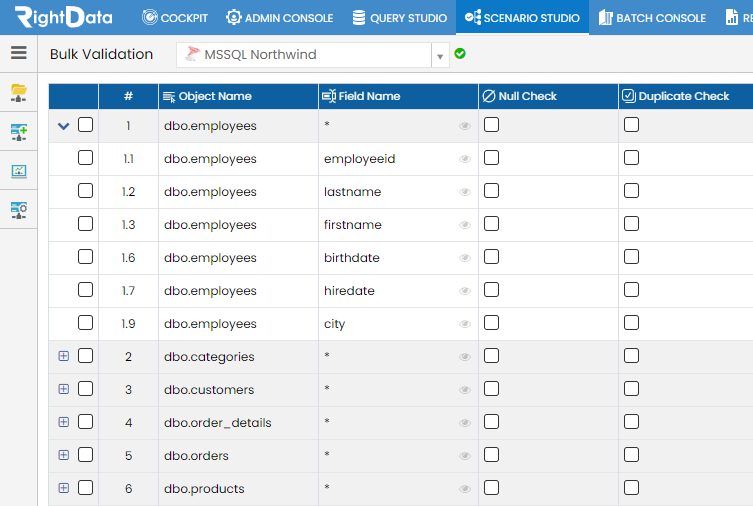The width and height of the screenshot is (753, 506).
Task: Select row checkbox for employeeid row 1.1
Action: (85, 157)
